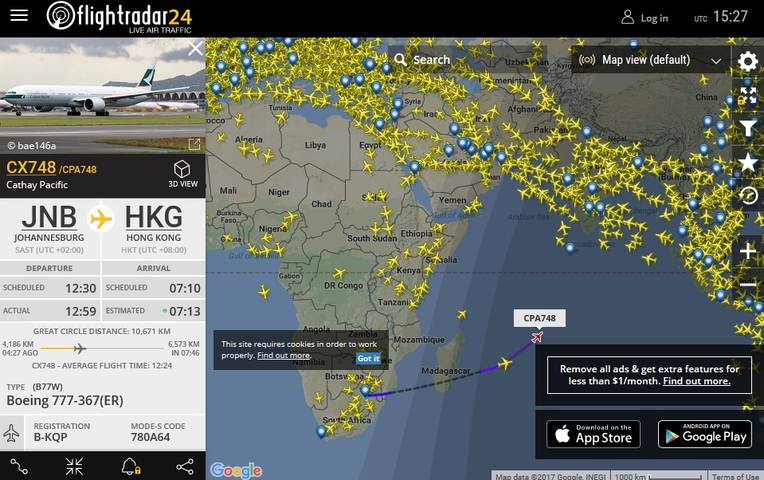Click registration B-KQP
The image size is (764, 480).
point(50,437)
